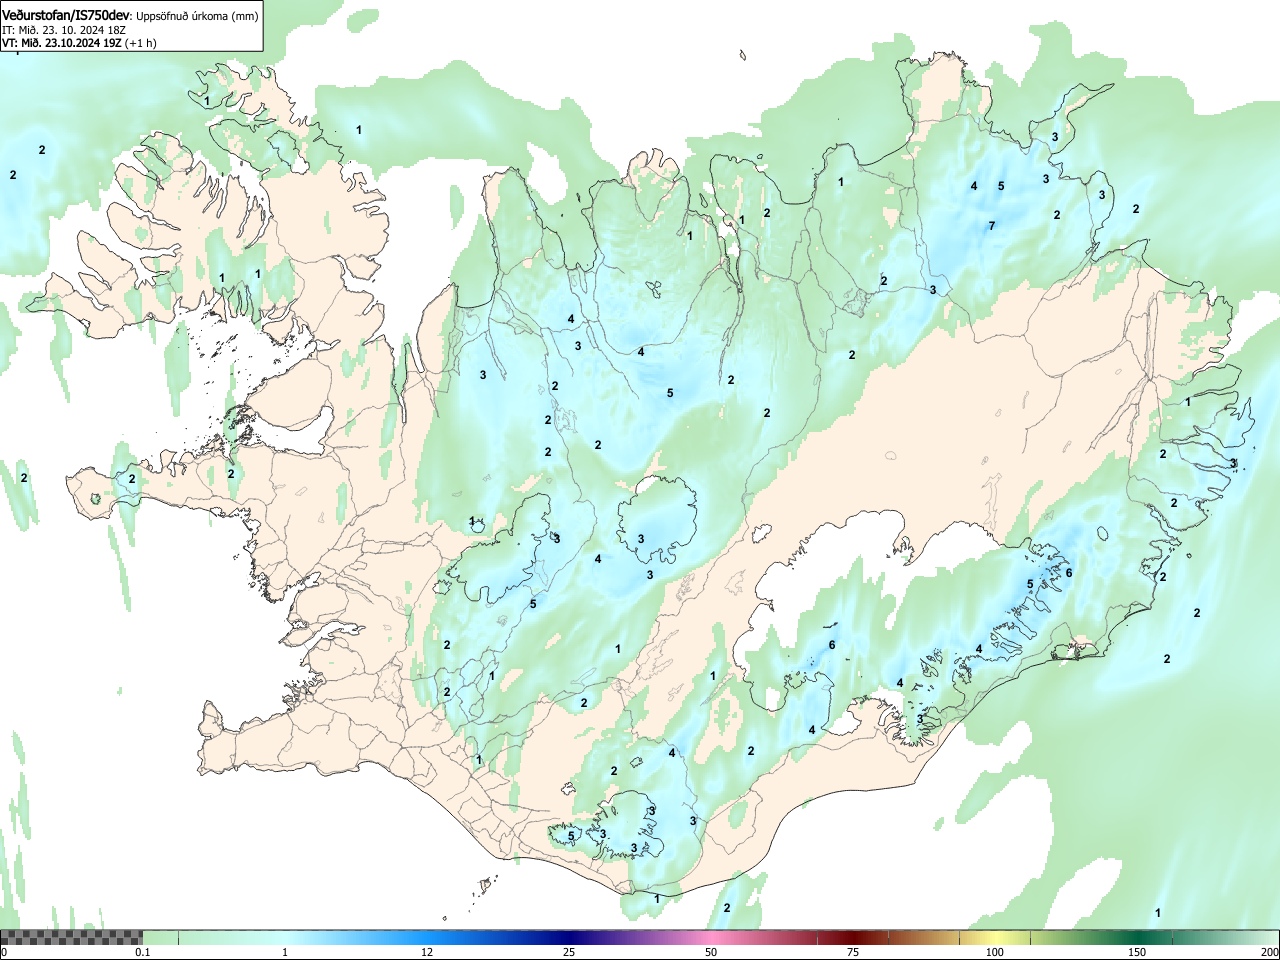Click the '0' label at the scale start
Screen dimensions: 1280x960
click(x=4, y=952)
